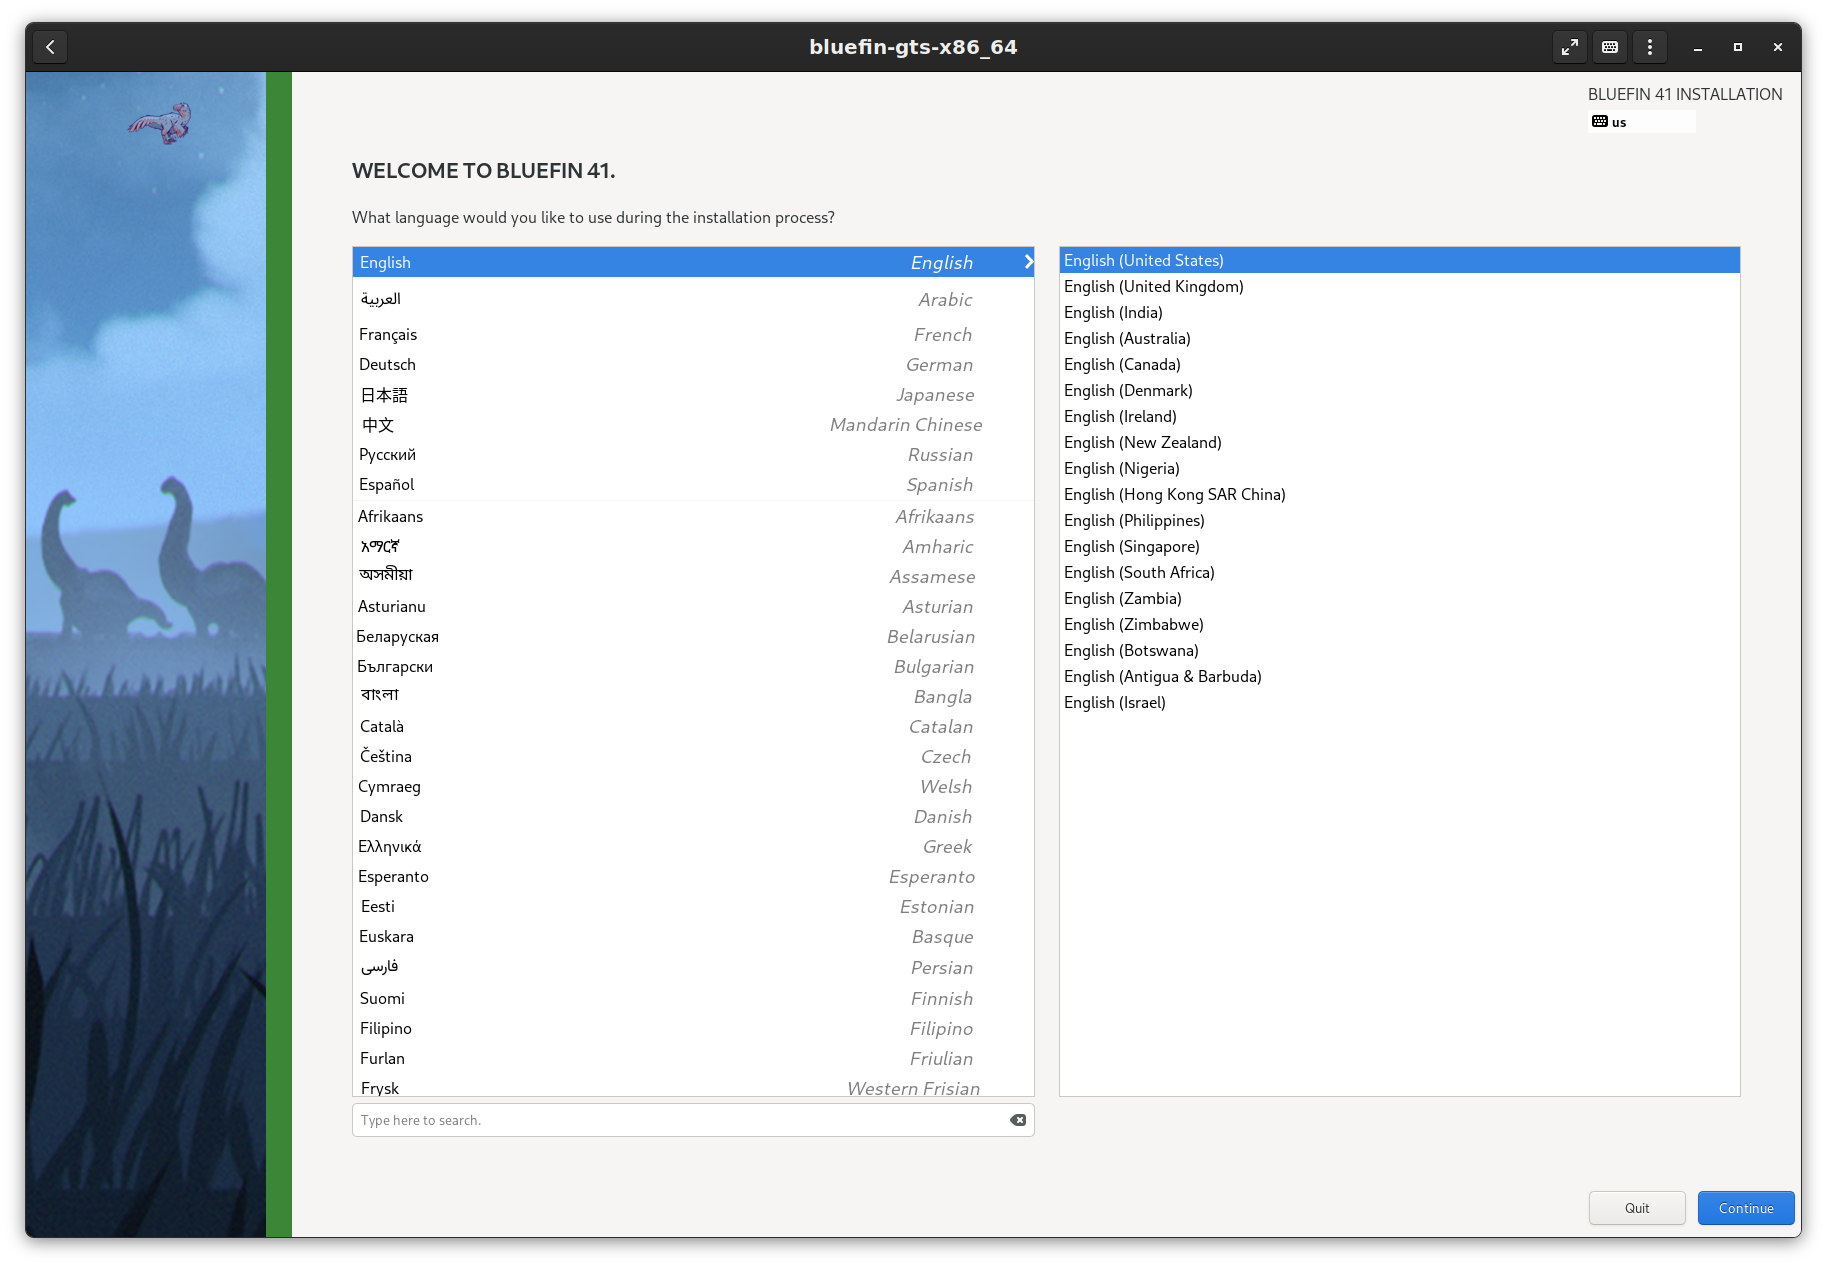
Task: Choose English (Singapore) locale
Action: click(1399, 546)
